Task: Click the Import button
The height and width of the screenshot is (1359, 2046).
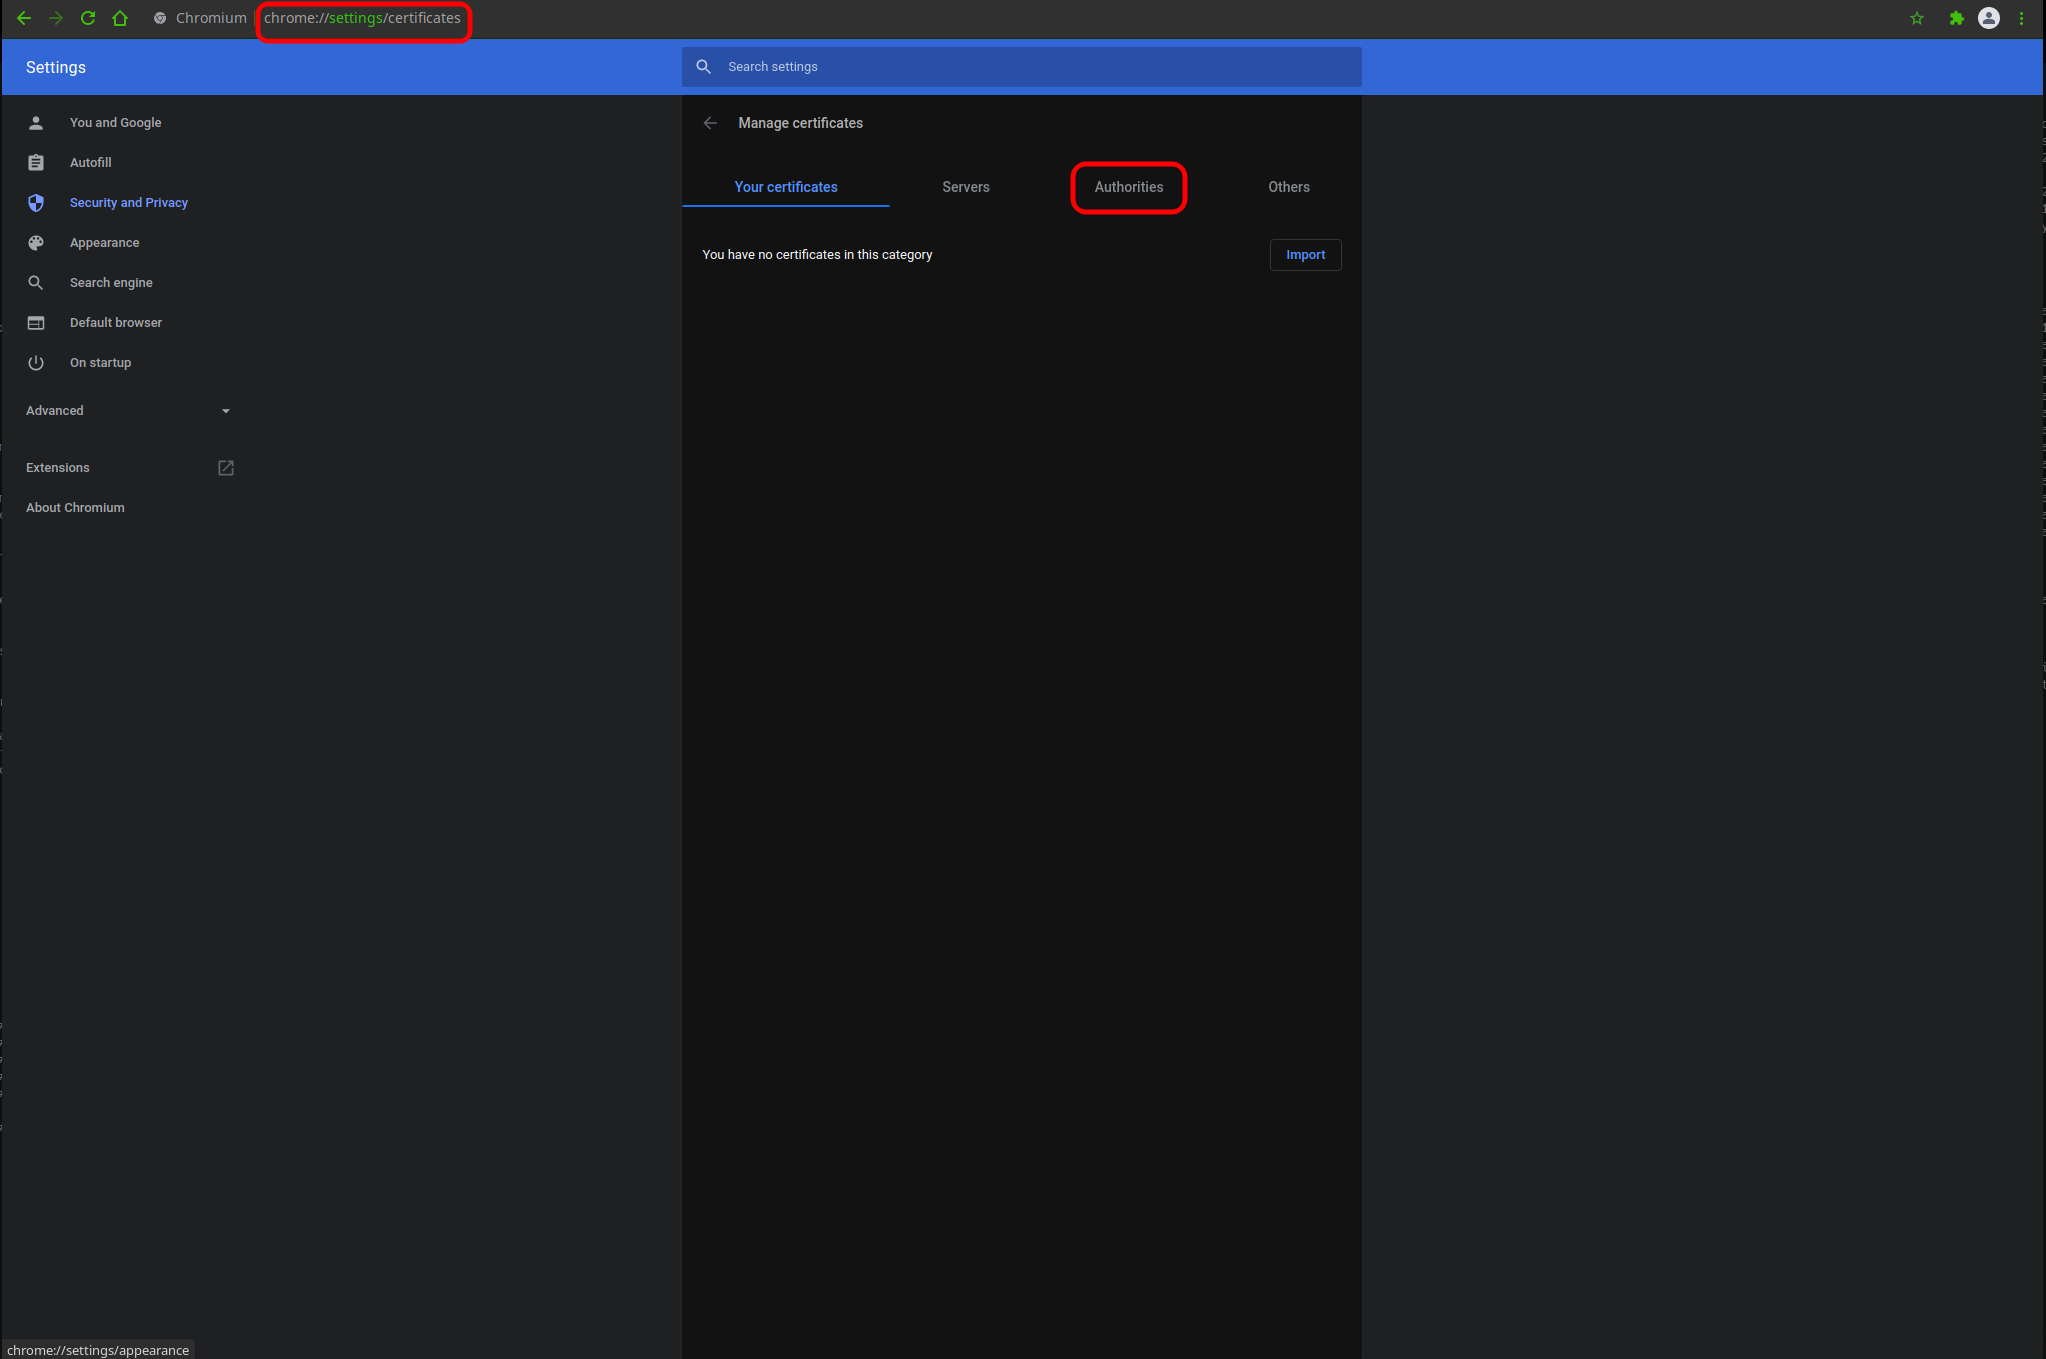Action: [x=1305, y=255]
